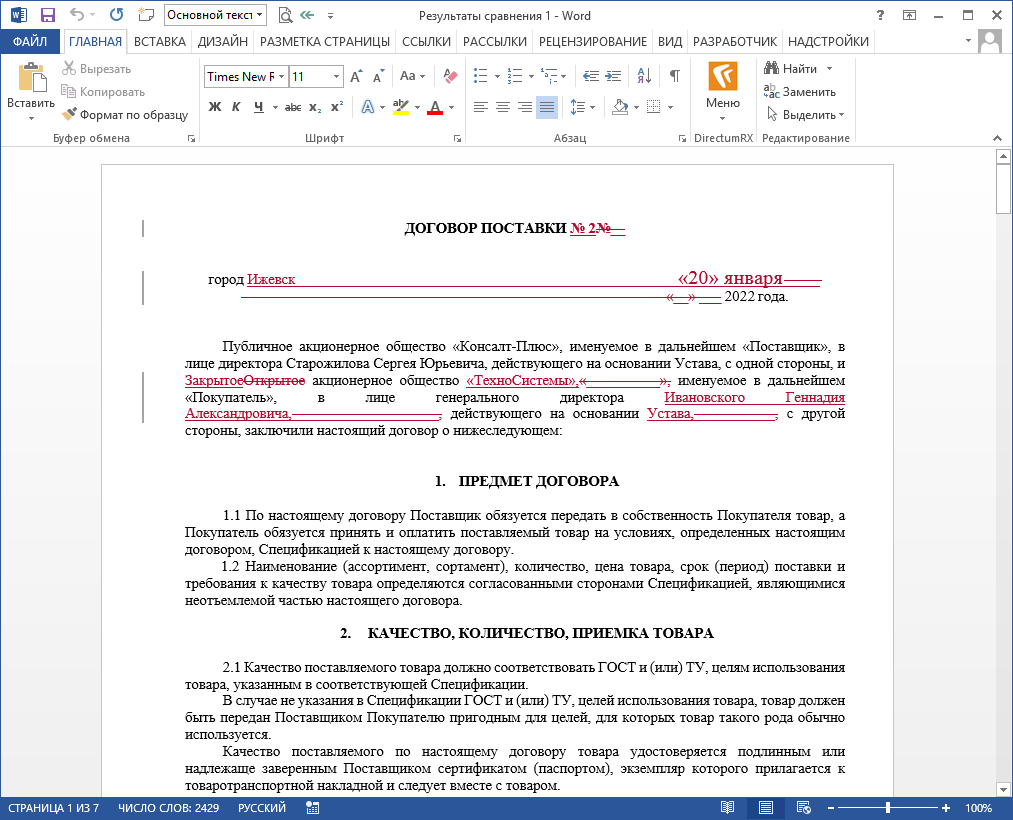The image size is (1013, 820).
Task: Clear all formatting eraser icon
Action: (450, 76)
